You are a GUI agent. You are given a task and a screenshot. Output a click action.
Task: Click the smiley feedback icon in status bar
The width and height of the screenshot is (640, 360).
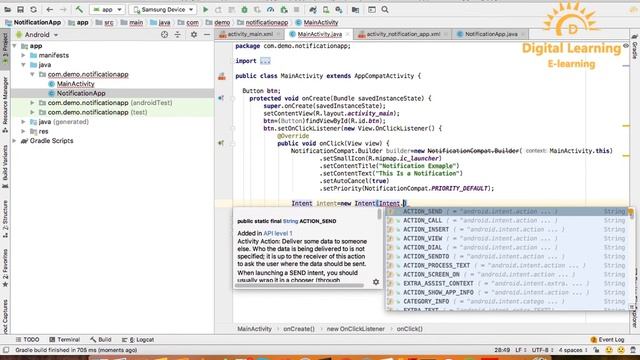pos(609,350)
